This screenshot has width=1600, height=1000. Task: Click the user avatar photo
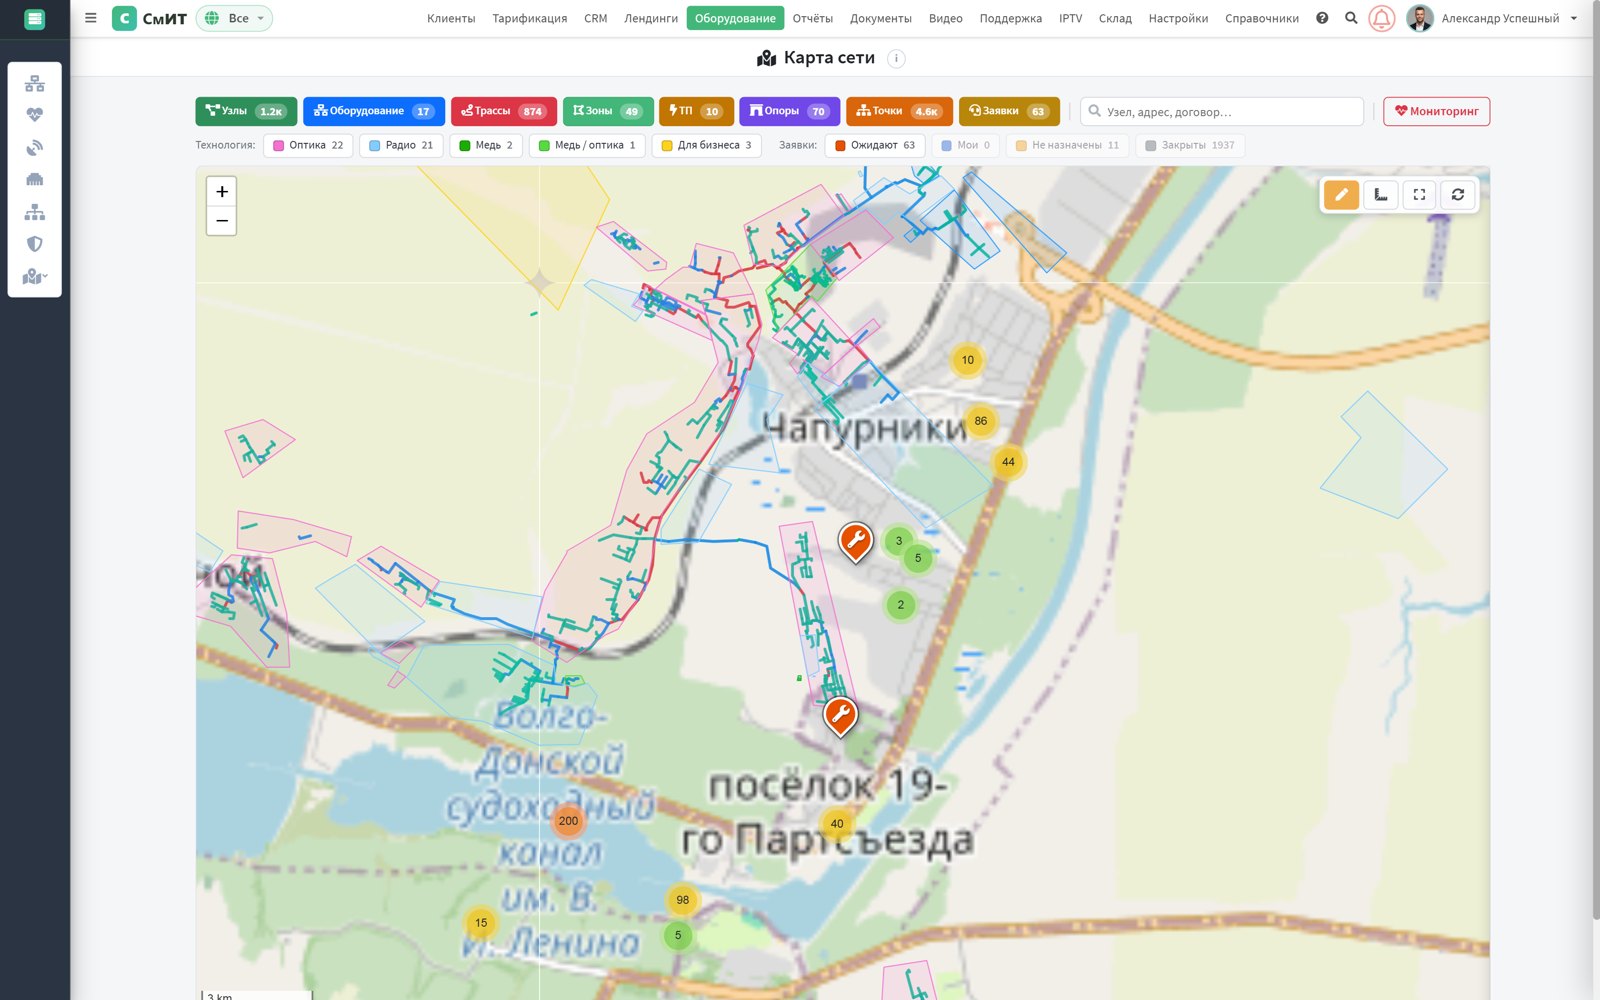[1419, 18]
